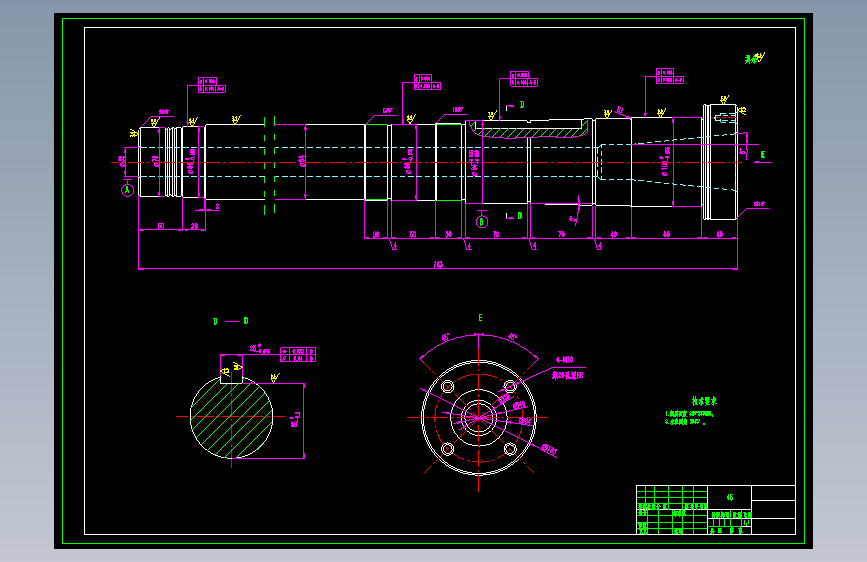Select the datum B circle symbol
The height and width of the screenshot is (562, 867).
(x=482, y=222)
